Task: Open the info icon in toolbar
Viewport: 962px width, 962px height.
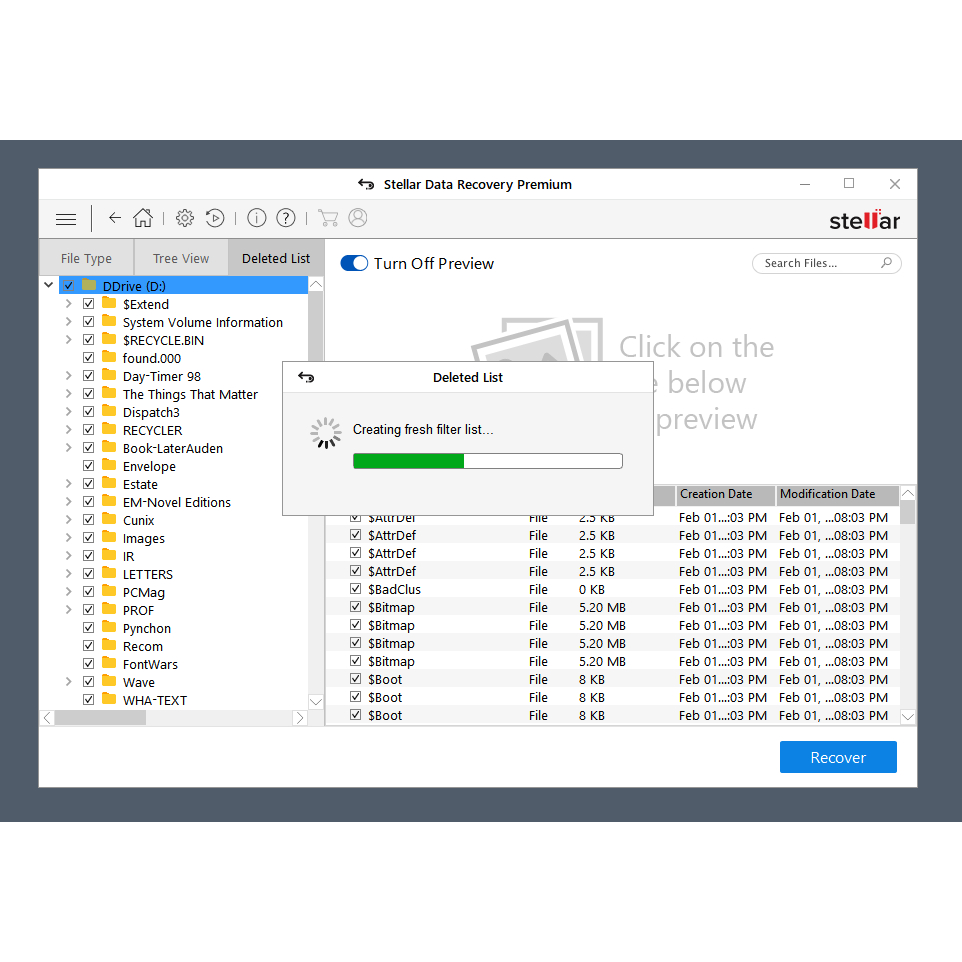Action: pos(257,218)
